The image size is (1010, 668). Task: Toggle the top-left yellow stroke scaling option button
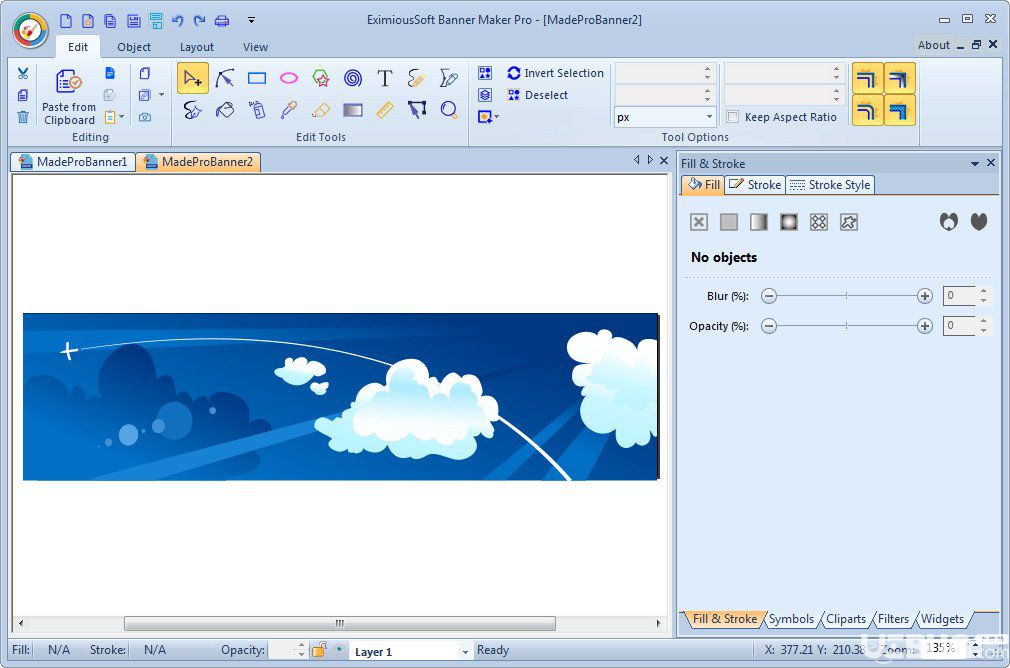(868, 79)
